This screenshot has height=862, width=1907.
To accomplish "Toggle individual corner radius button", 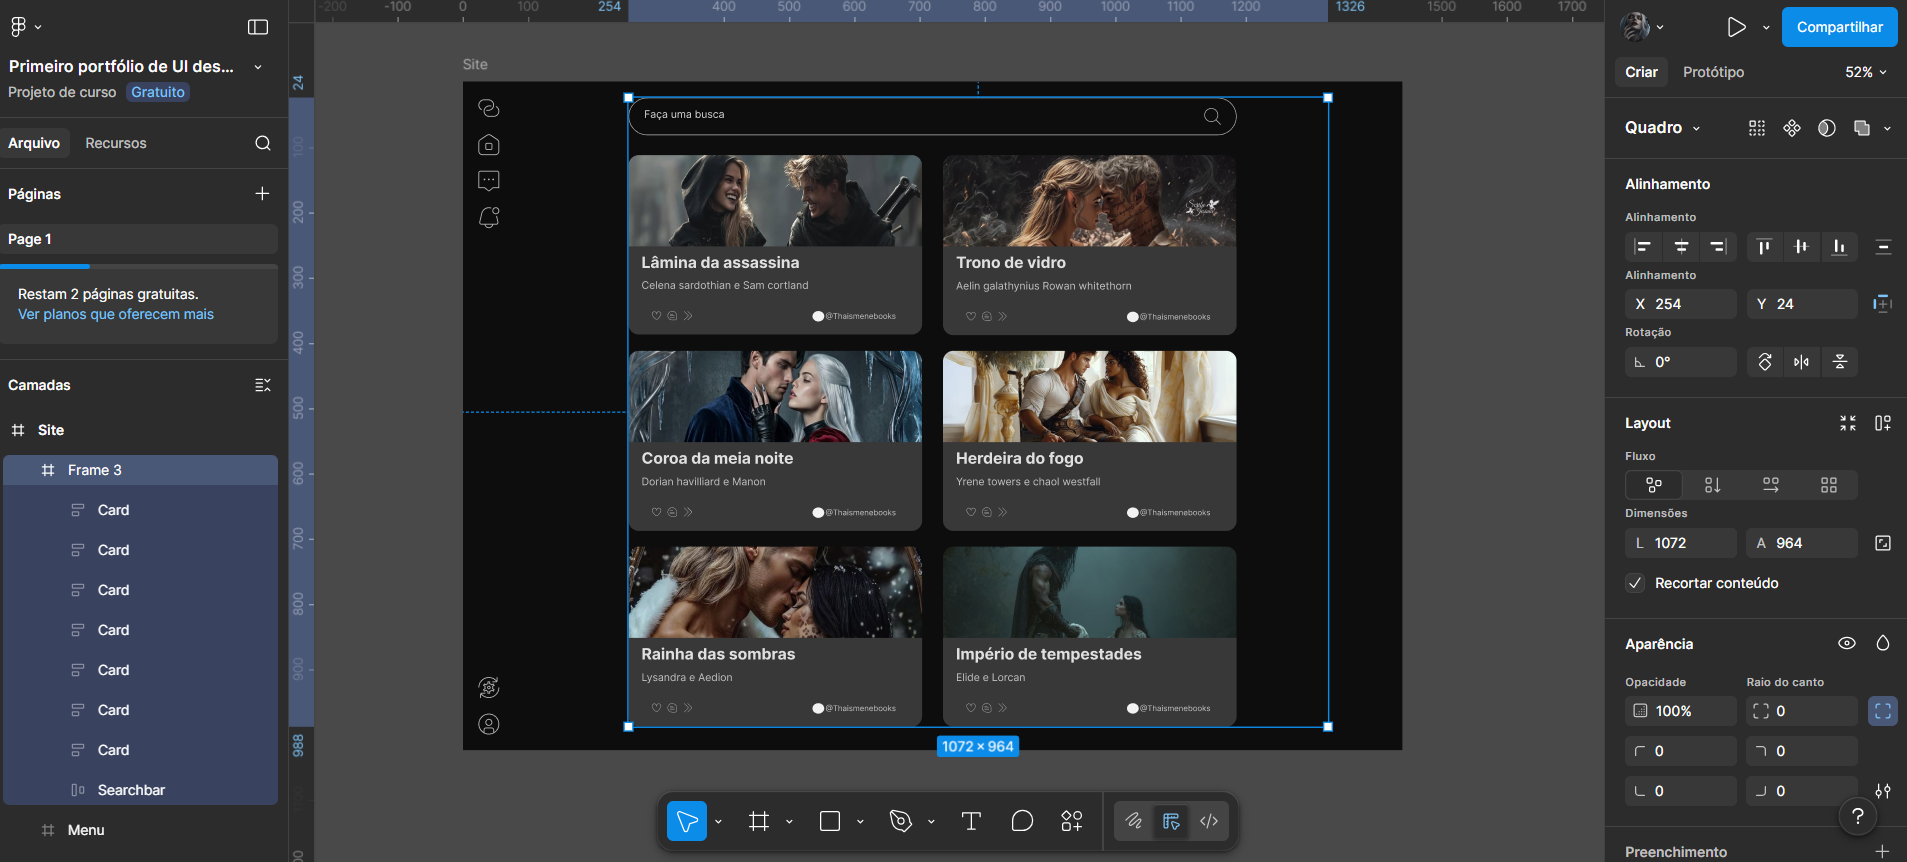I will click(x=1882, y=711).
